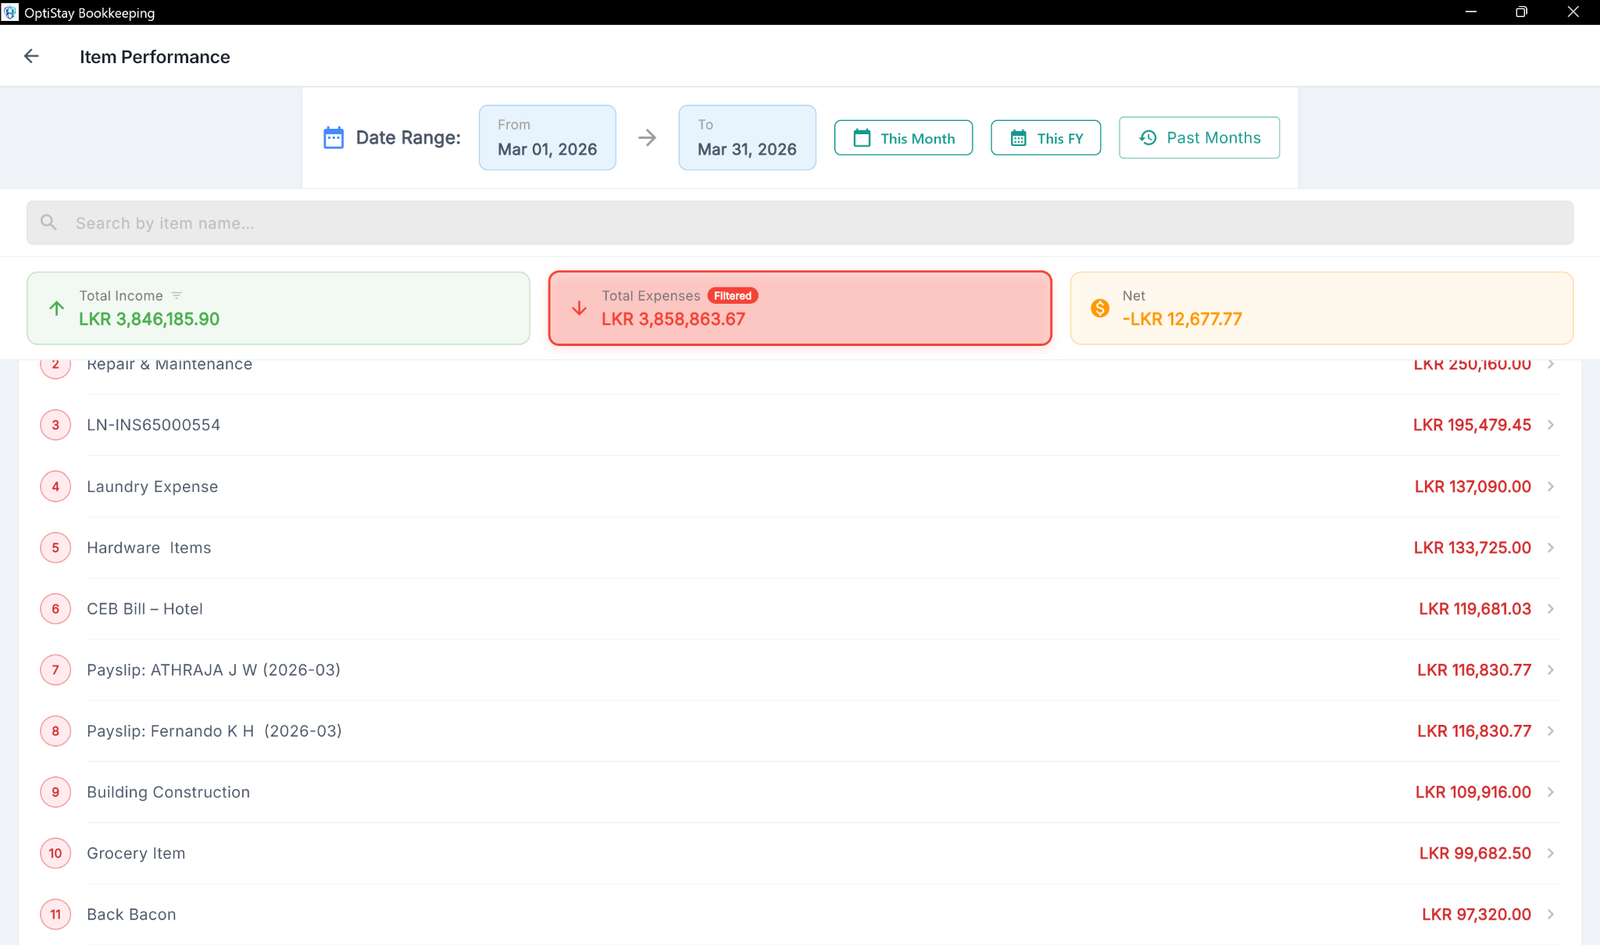Click rank badge 7 for ATHRAJA payslip

55,669
